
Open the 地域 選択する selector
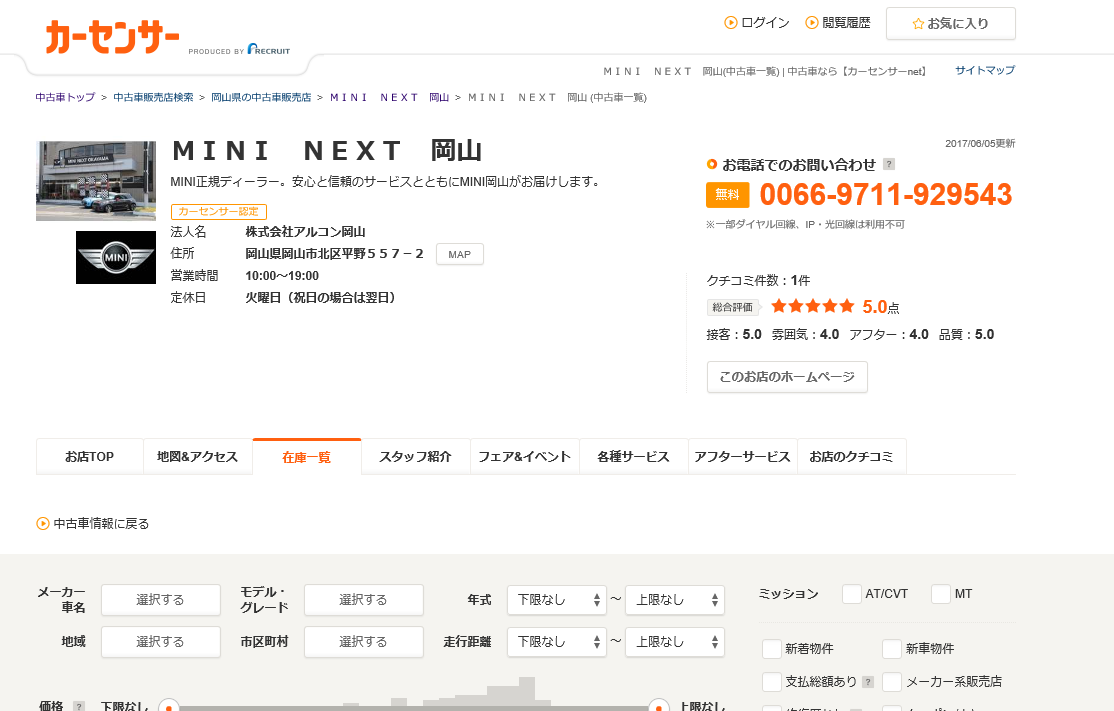(161, 642)
